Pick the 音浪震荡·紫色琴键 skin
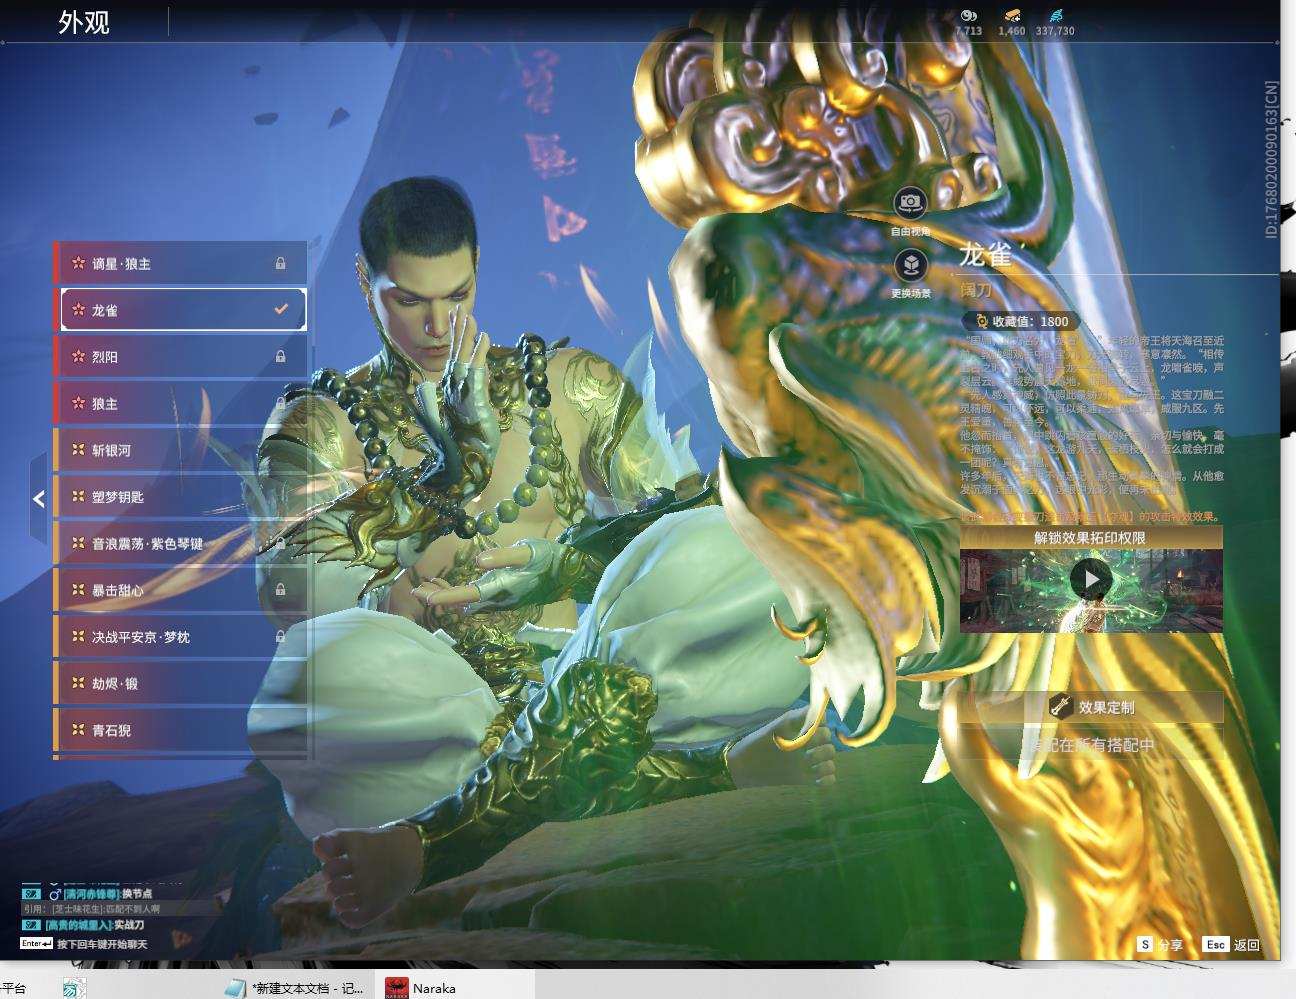The image size is (1296, 999). tap(180, 544)
